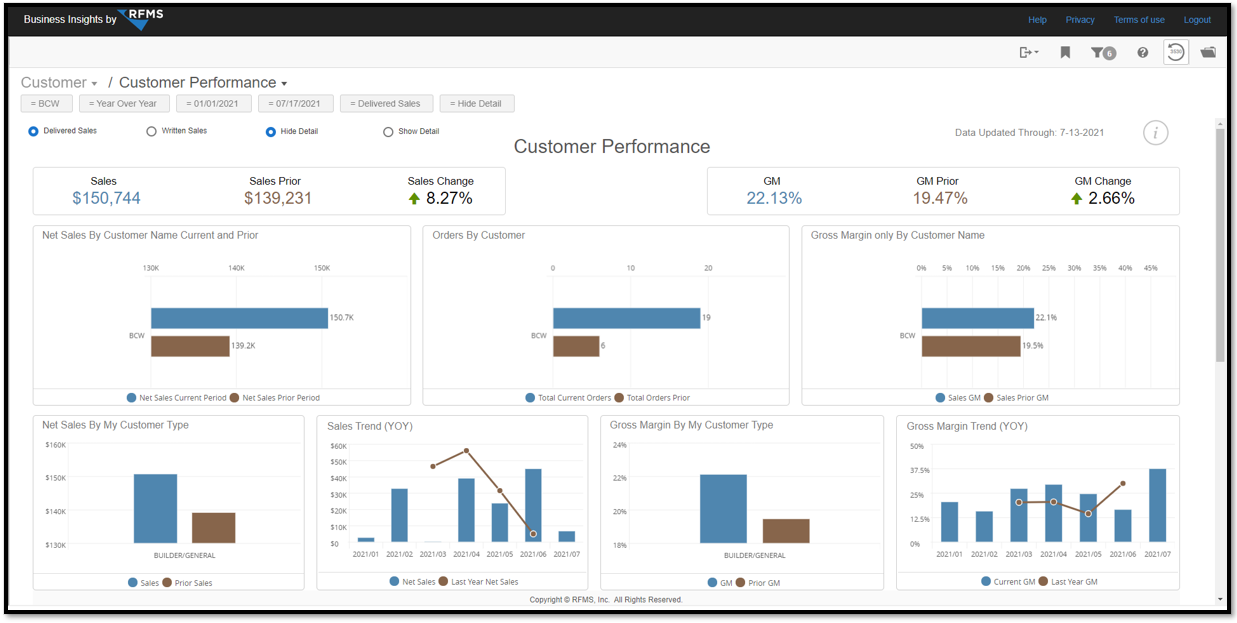Click the bookmark icon in the toolbar

click(x=1065, y=52)
